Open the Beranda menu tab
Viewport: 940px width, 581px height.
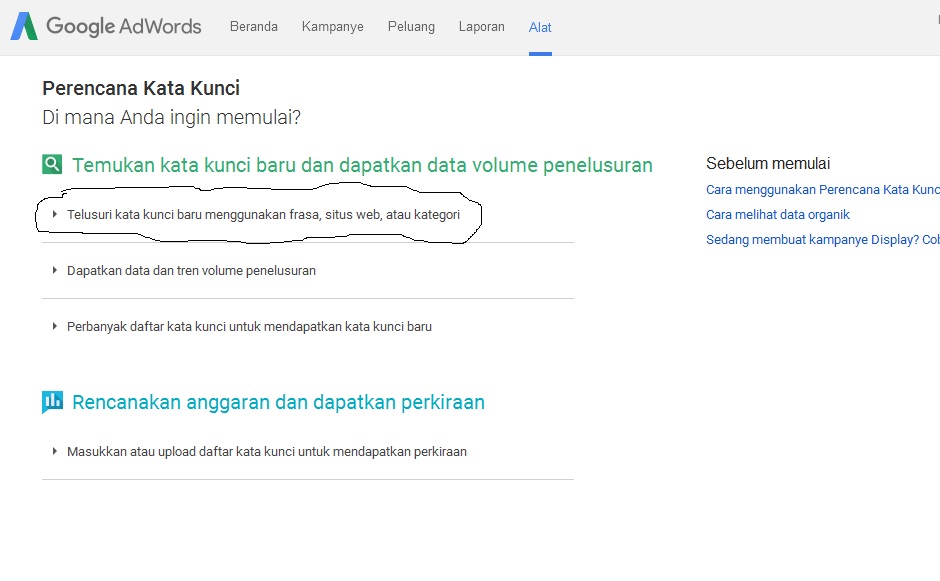(254, 27)
